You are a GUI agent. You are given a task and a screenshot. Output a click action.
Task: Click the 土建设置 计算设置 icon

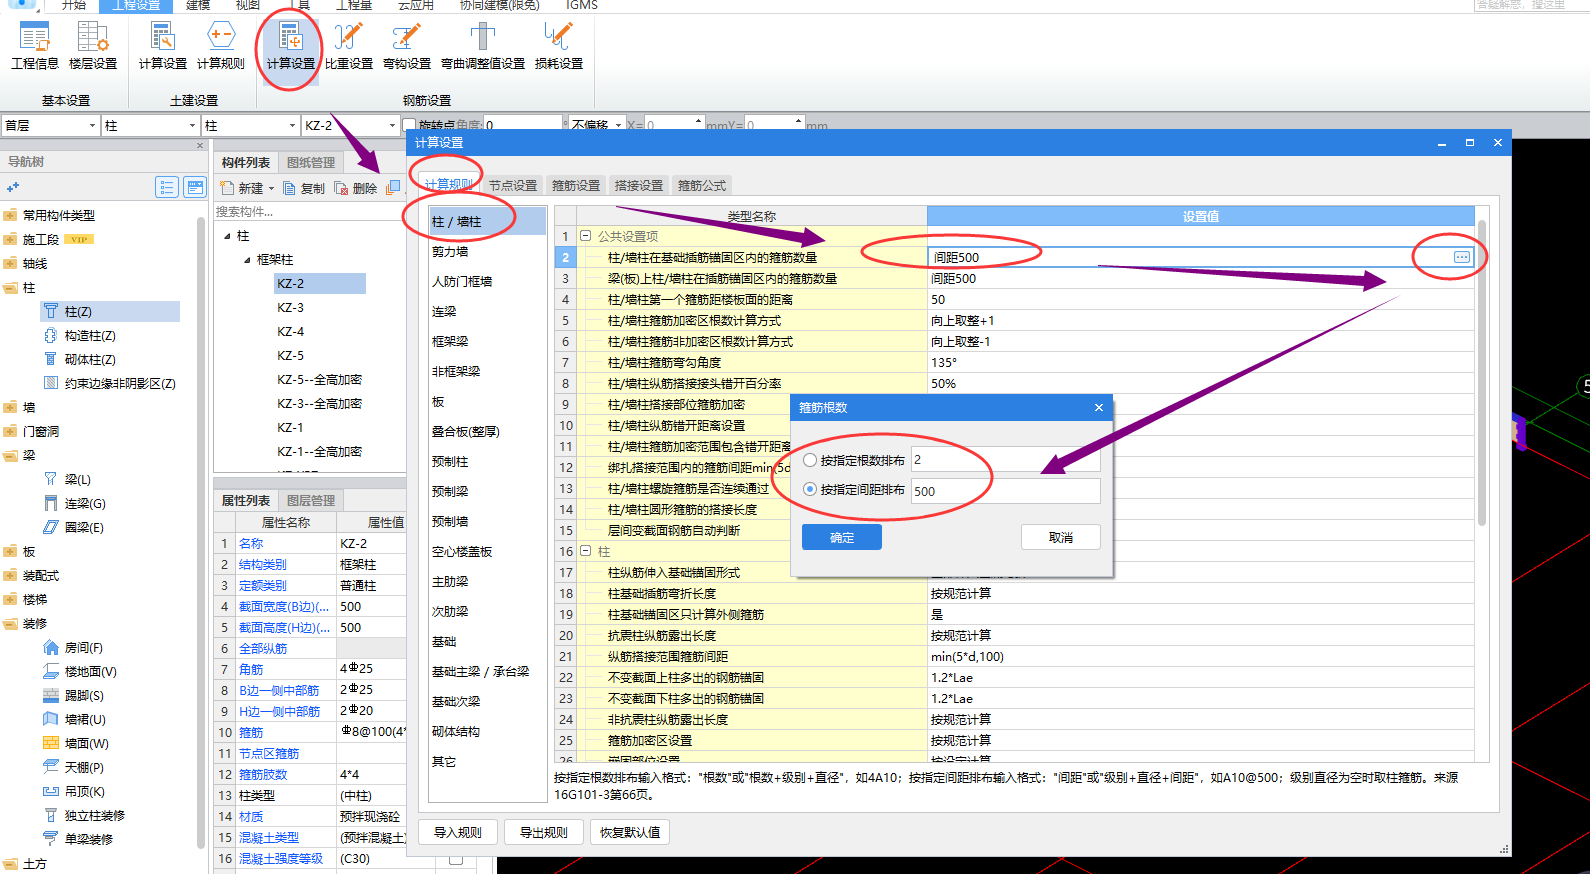[162, 46]
